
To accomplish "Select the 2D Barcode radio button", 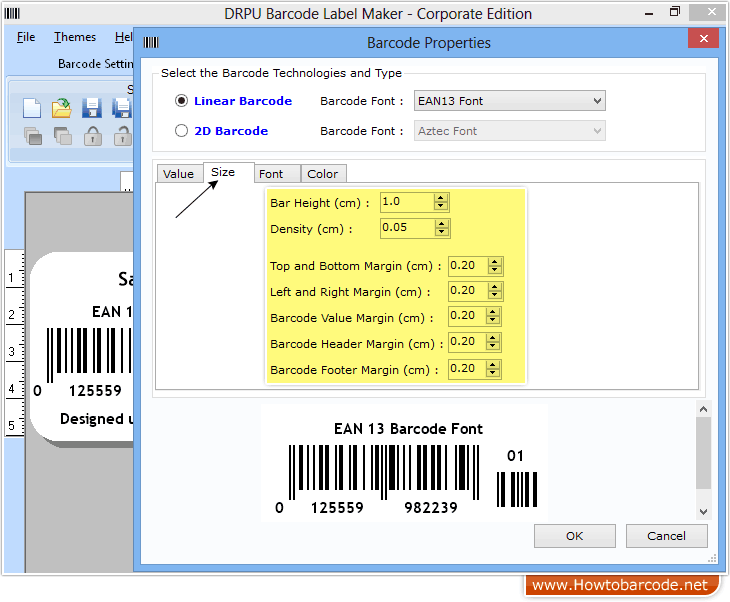I will pyautogui.click(x=182, y=131).
